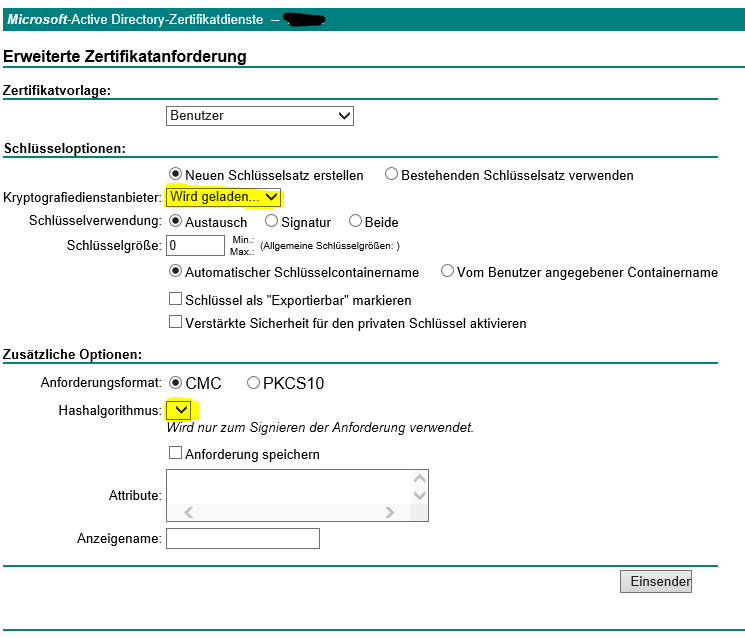Image resolution: width=745 pixels, height=638 pixels.
Task: Enable Verstärkte Sicherheit für privaten Schlüssel
Action: click(175, 322)
